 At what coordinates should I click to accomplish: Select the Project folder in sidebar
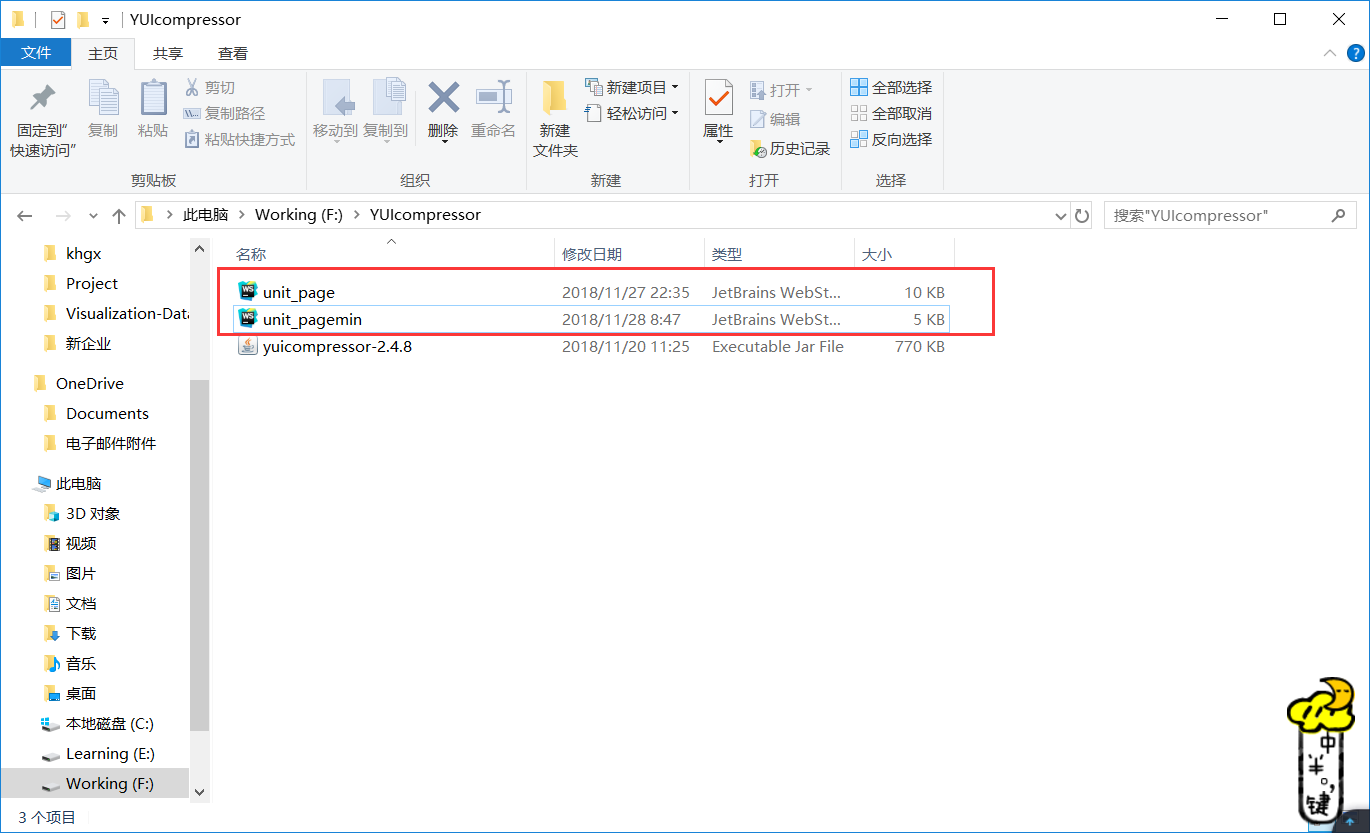click(92, 284)
